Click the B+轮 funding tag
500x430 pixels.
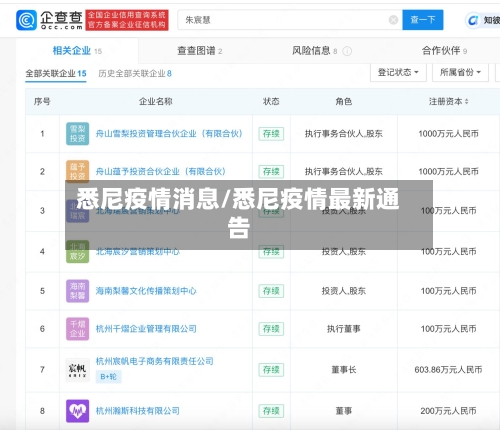(x=108, y=377)
